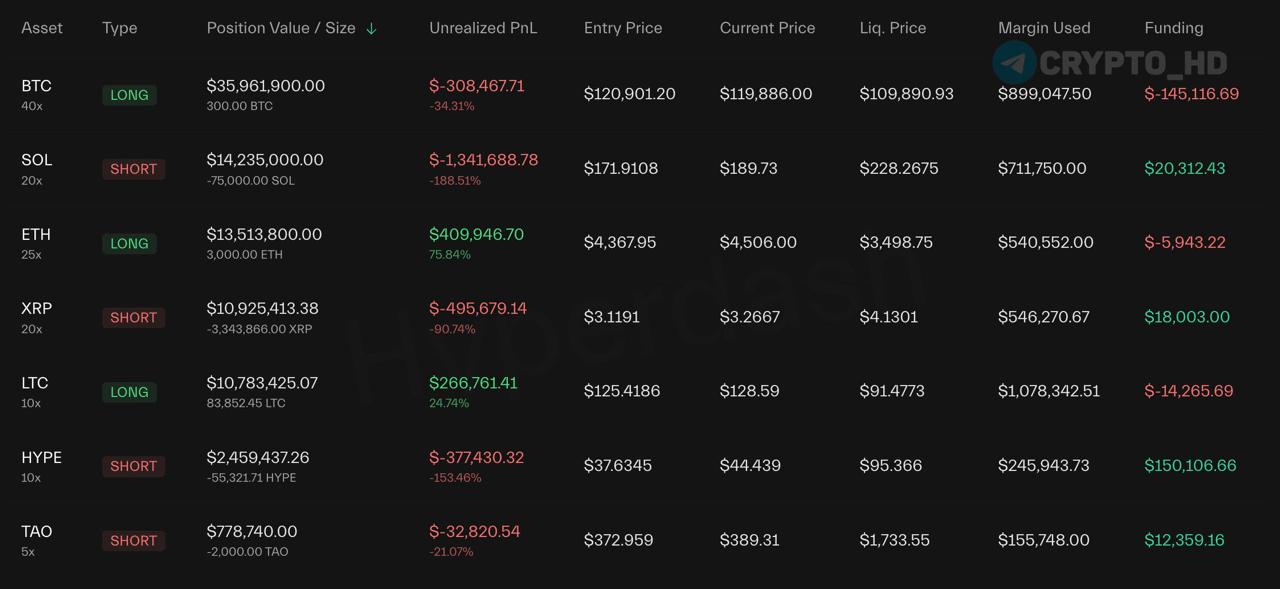Click ETH unrealized PnL value $409,946.70

click(x=476, y=234)
